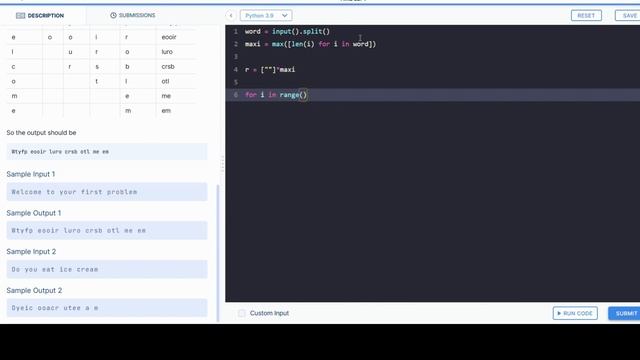Viewport: 640px width, 360px height.
Task: Click the 'So the output should be' text
Action: click(41, 133)
